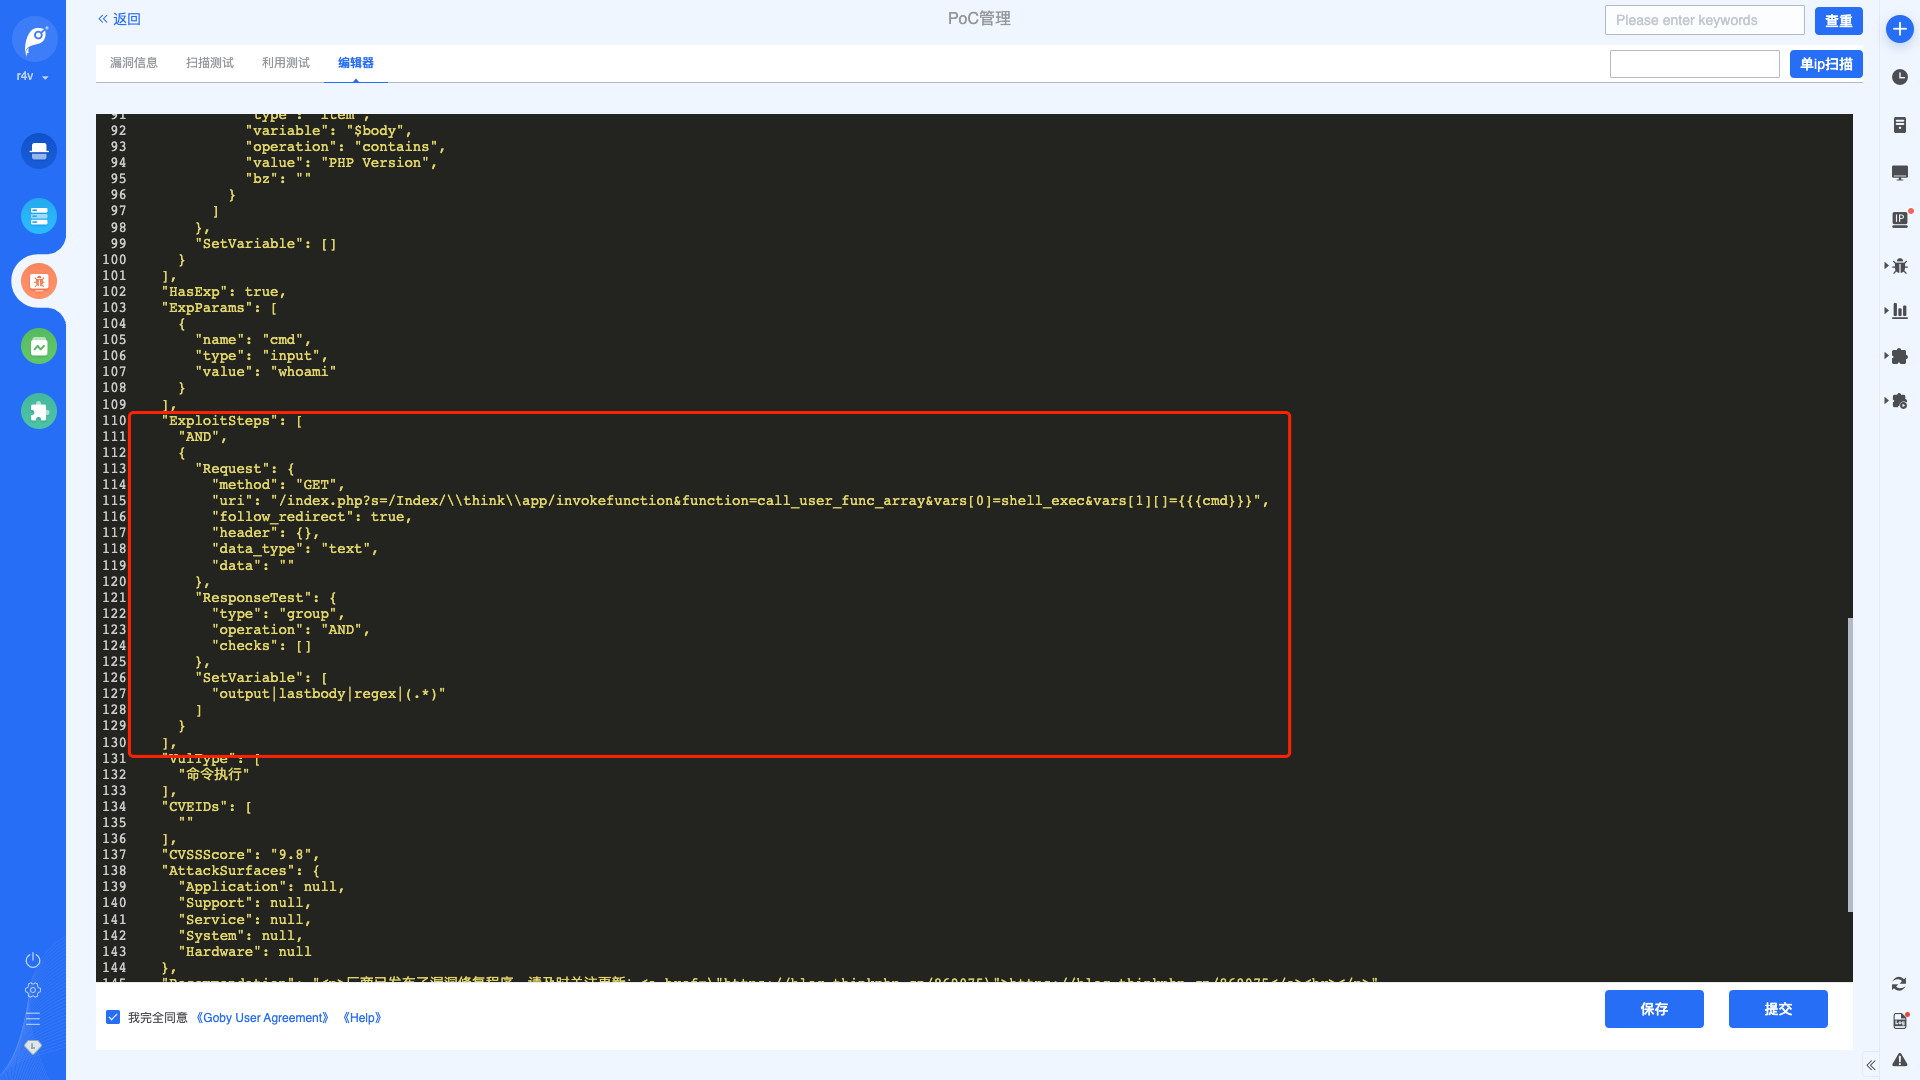Expand the bar chart section arrow
The width and height of the screenshot is (1920, 1080).
click(1886, 311)
